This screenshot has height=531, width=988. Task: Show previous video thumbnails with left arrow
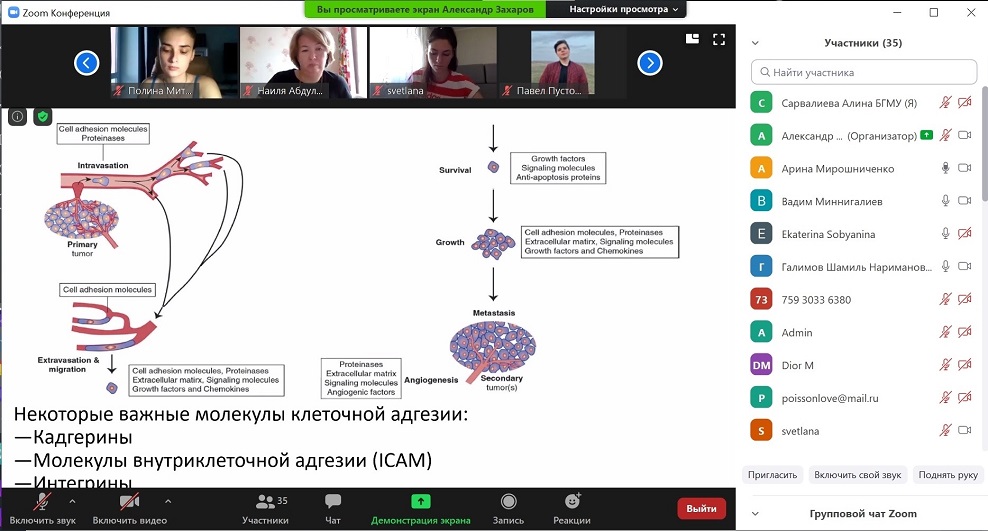point(86,63)
